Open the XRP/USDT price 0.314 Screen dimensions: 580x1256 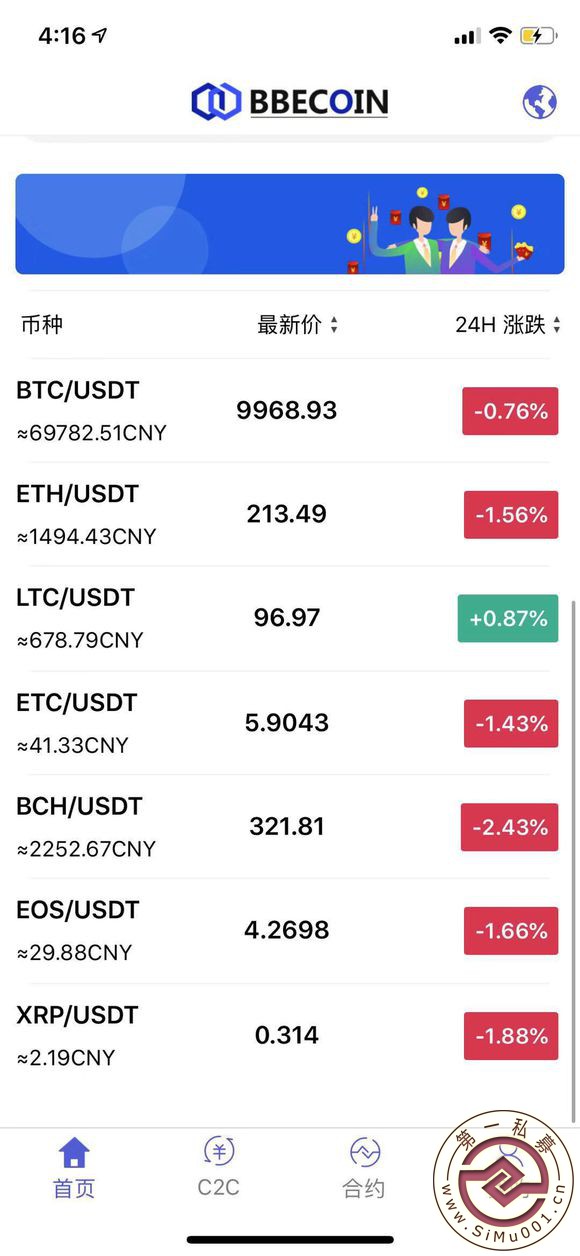click(x=287, y=1035)
